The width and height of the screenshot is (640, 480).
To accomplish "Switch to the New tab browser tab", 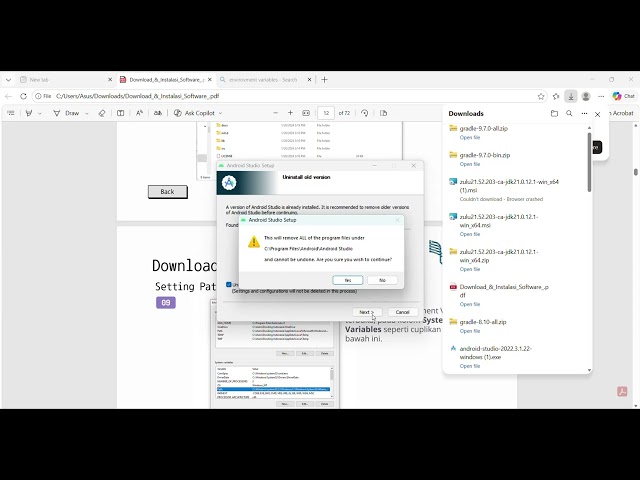I will pyautogui.click(x=67, y=80).
